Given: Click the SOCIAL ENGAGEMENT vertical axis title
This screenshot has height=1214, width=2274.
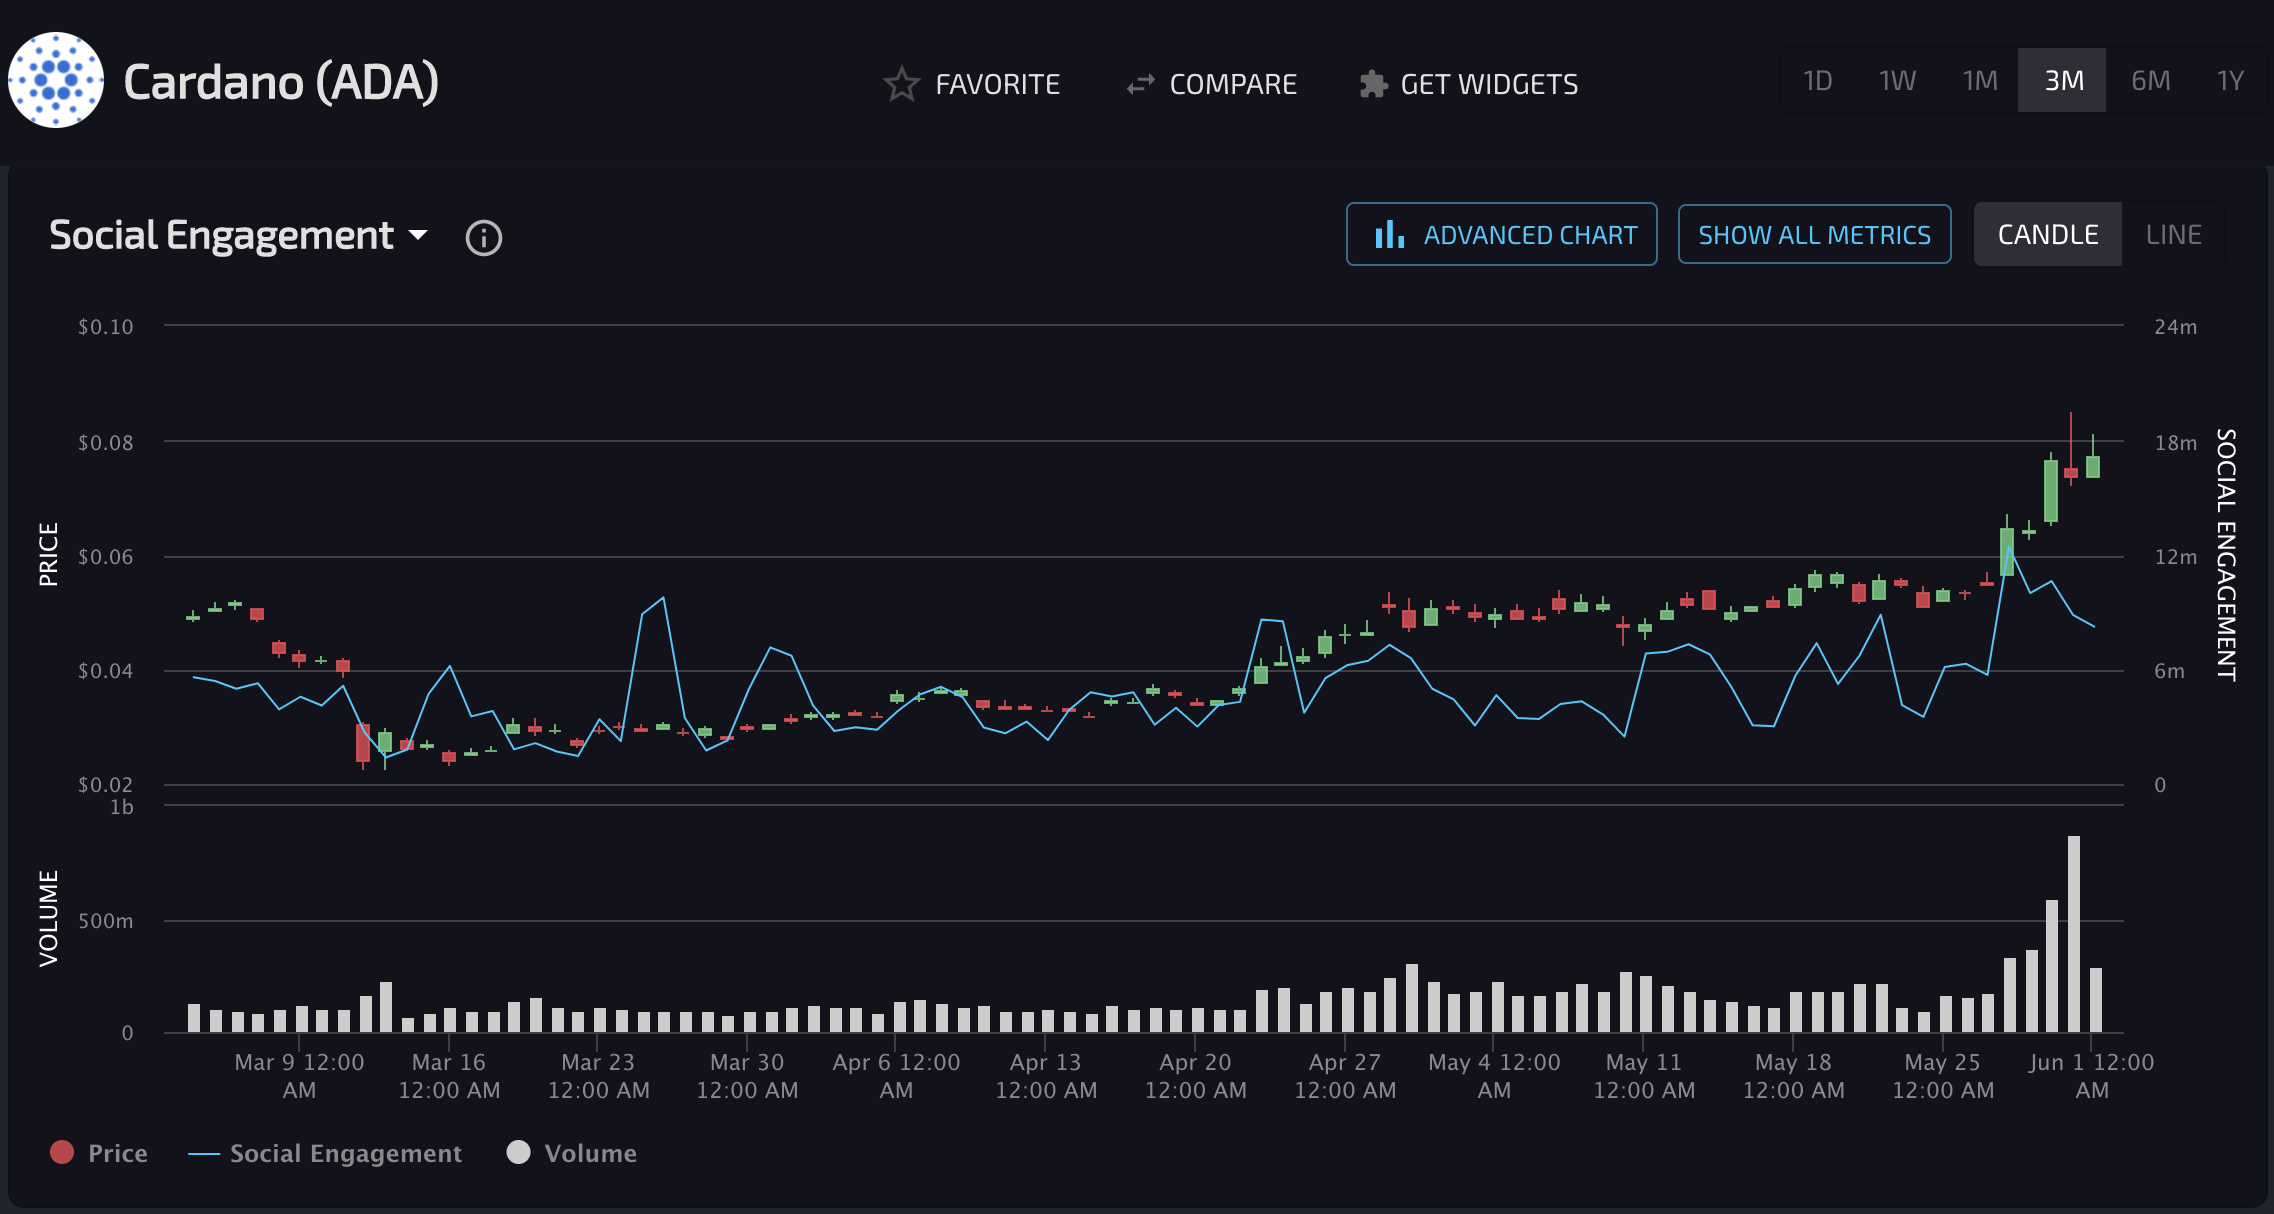Looking at the screenshot, I should pyautogui.click(x=2226, y=555).
